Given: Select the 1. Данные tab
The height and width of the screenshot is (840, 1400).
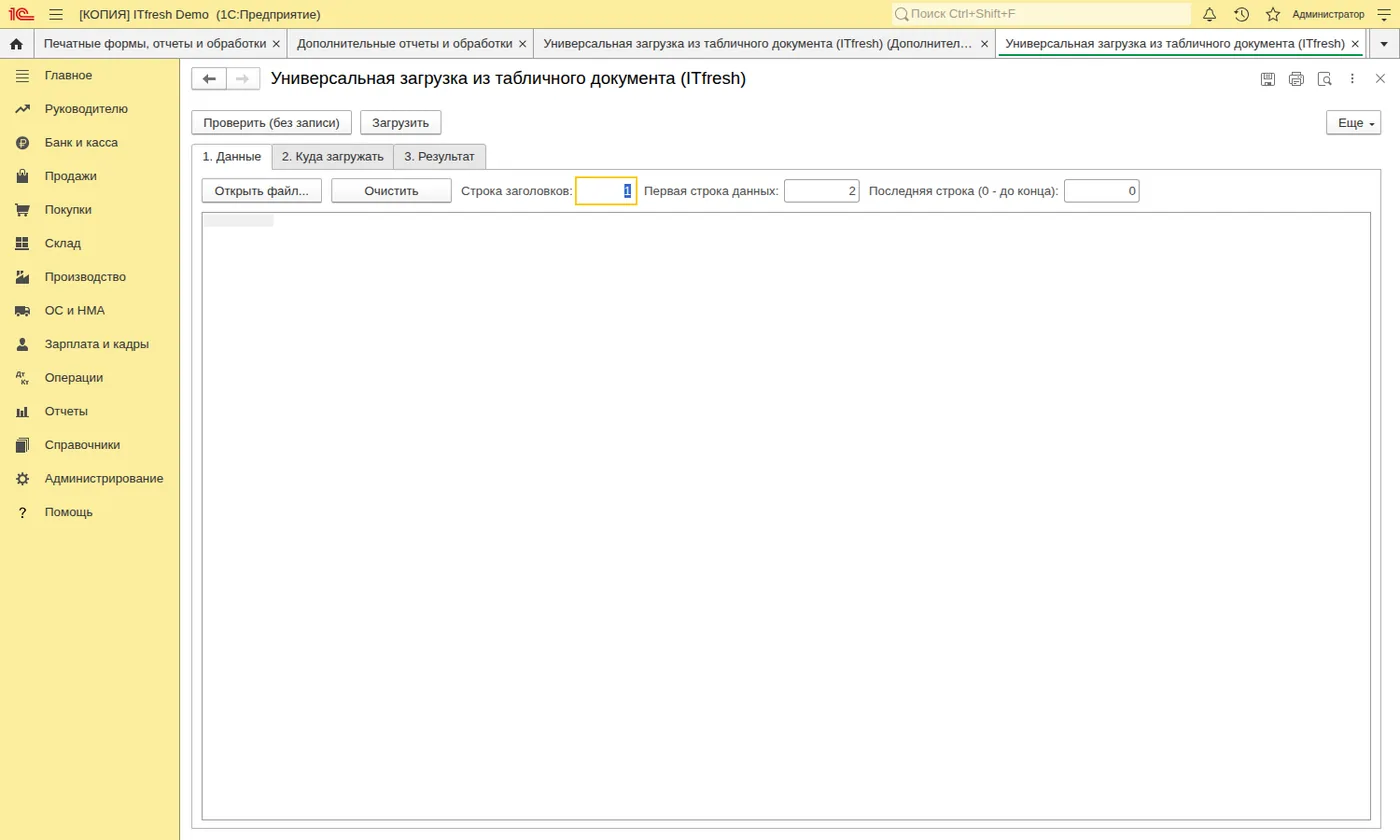Looking at the screenshot, I should pos(232,157).
